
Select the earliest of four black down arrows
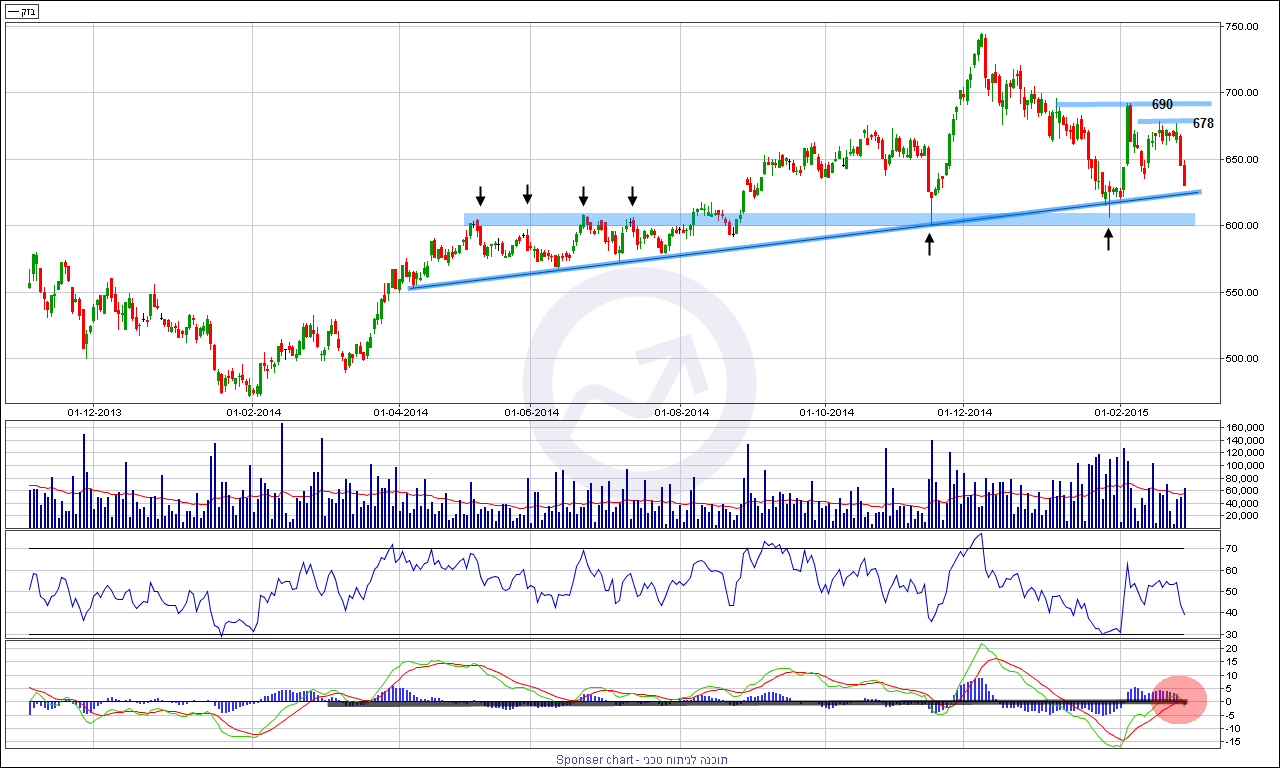(x=480, y=195)
